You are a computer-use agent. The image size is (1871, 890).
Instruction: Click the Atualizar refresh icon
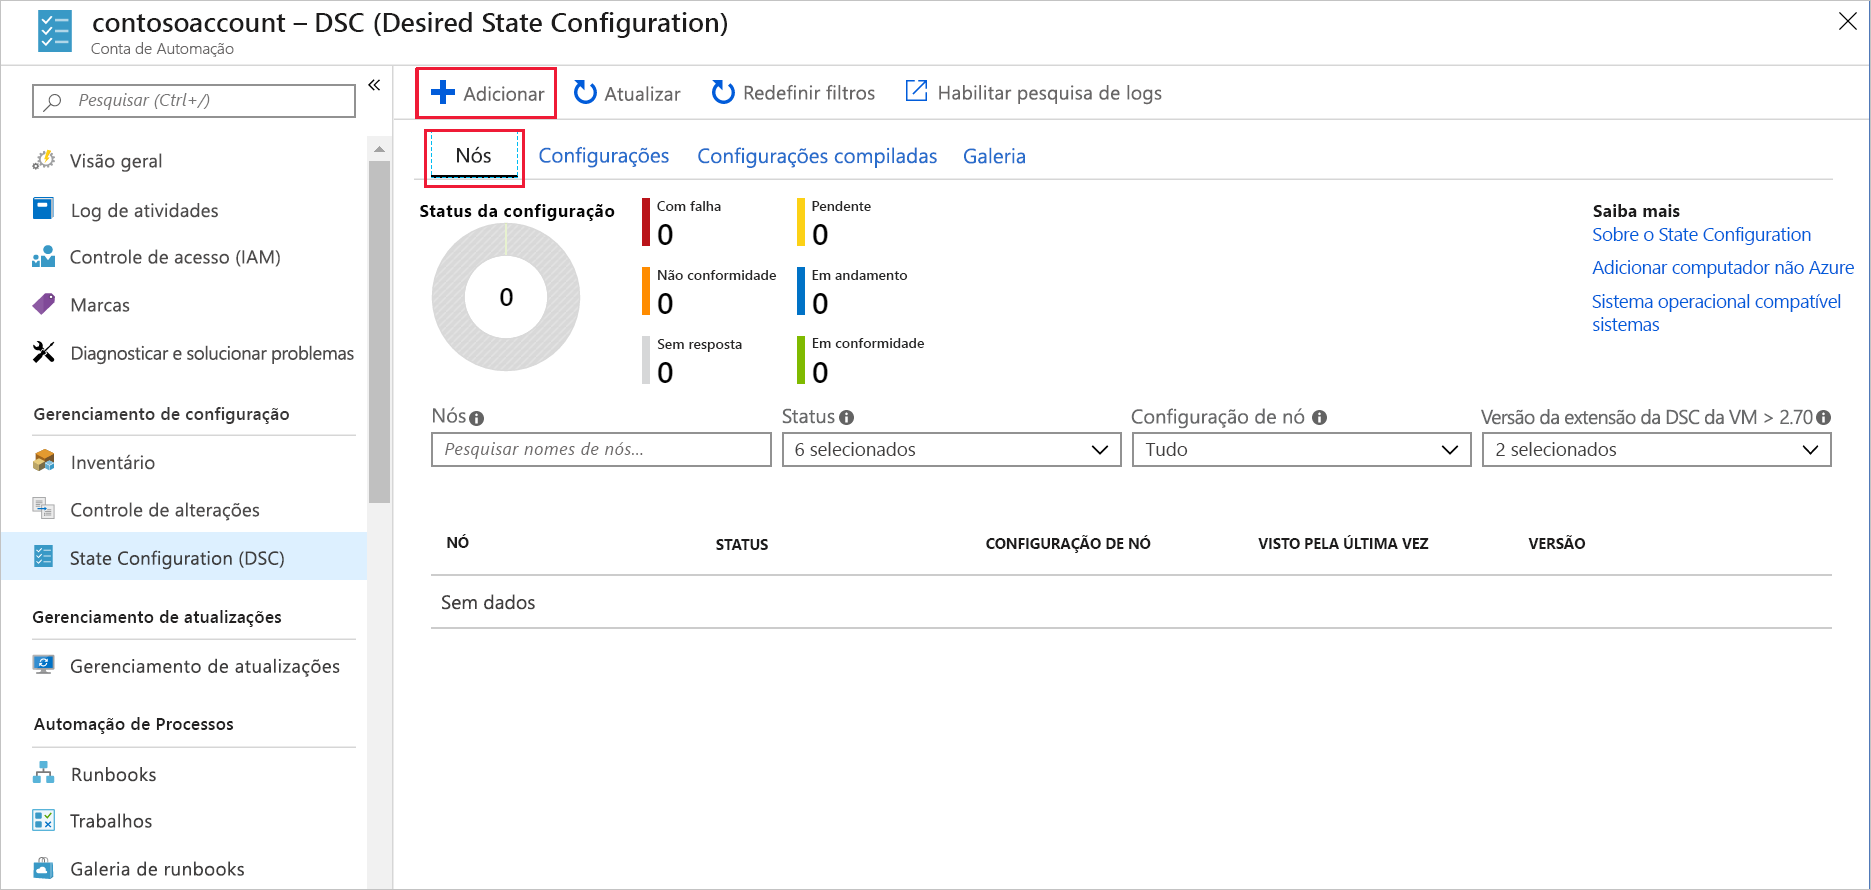[585, 93]
